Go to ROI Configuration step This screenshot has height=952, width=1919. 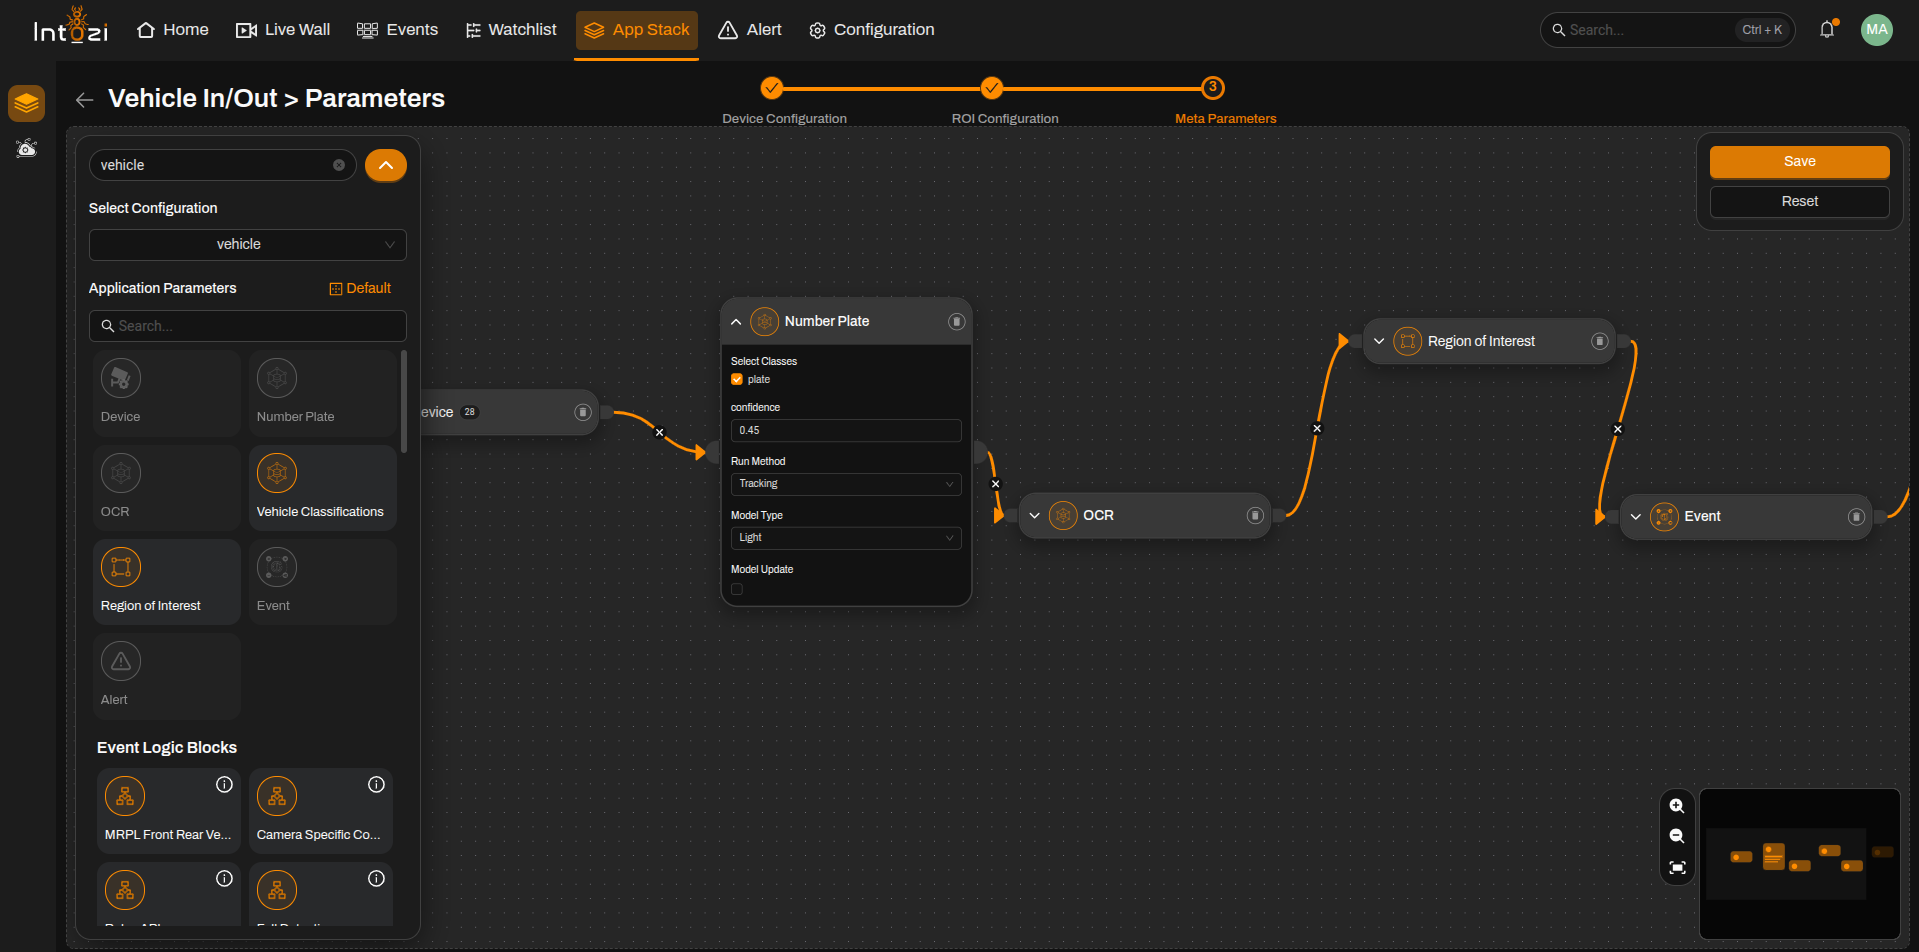(992, 88)
